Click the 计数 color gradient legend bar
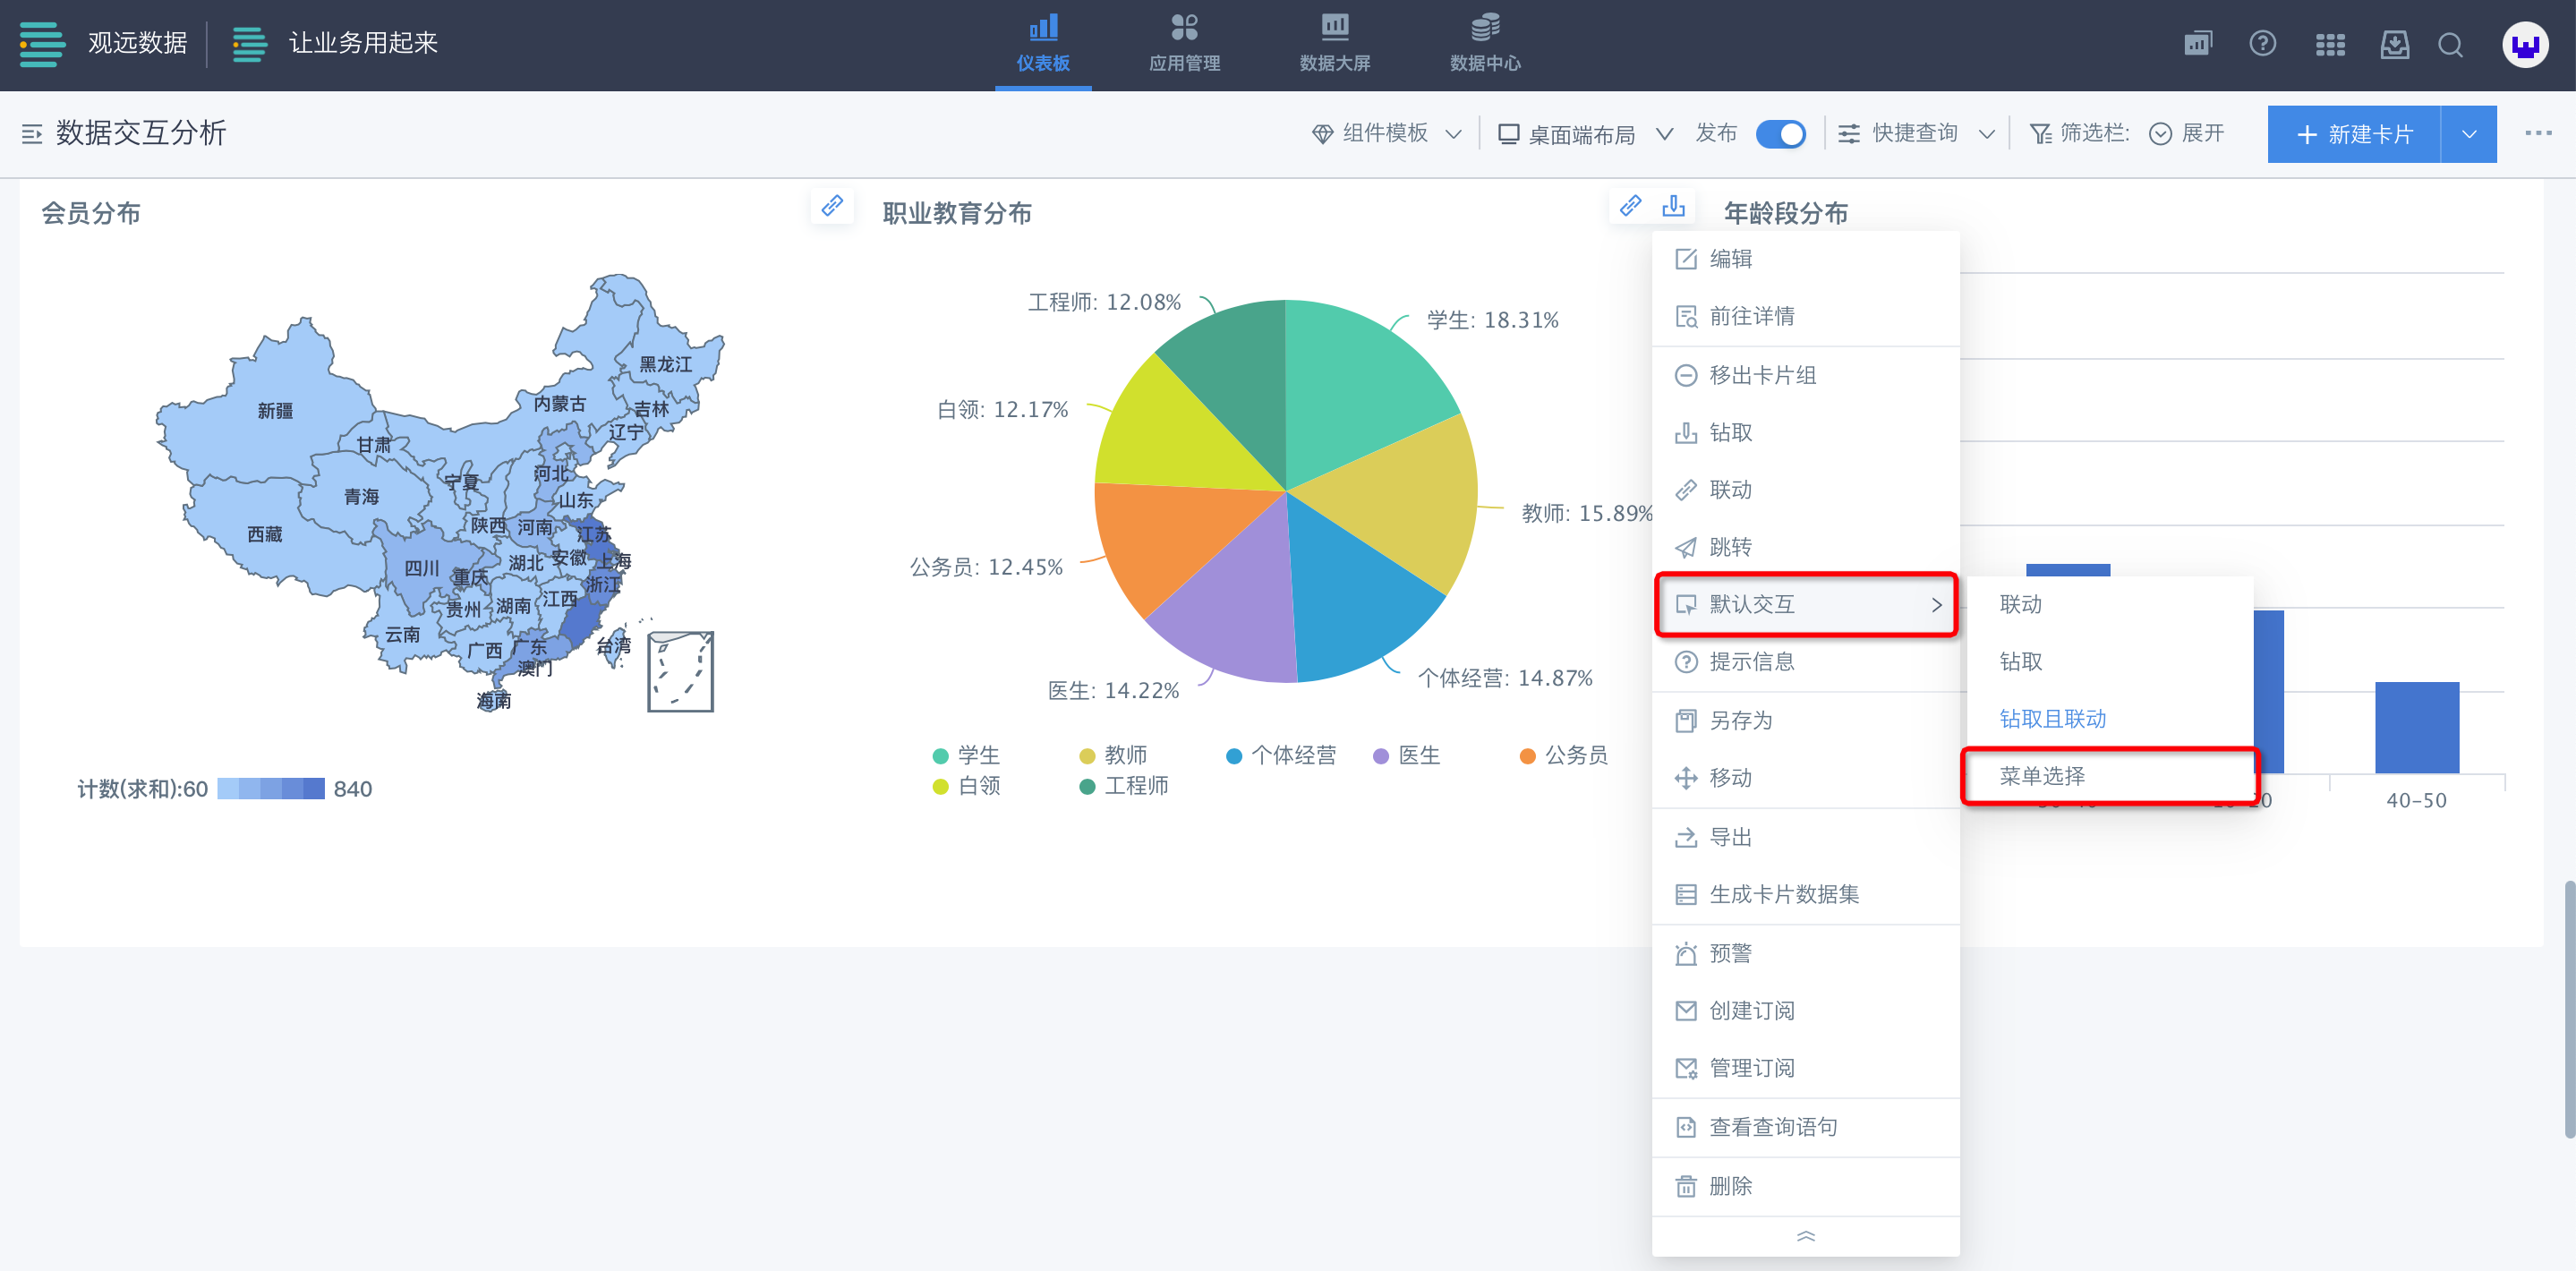Image resolution: width=2576 pixels, height=1271 pixels. (x=270, y=788)
